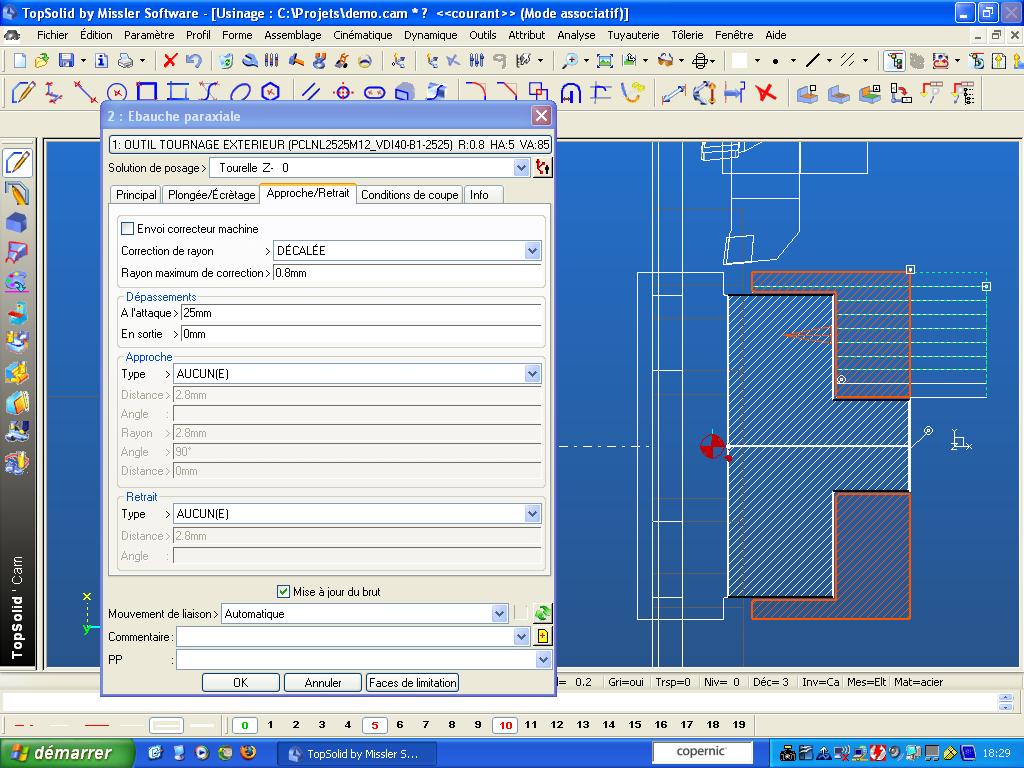
Task: Select the Polygon (hexagon) sketch tool
Action: (270, 92)
